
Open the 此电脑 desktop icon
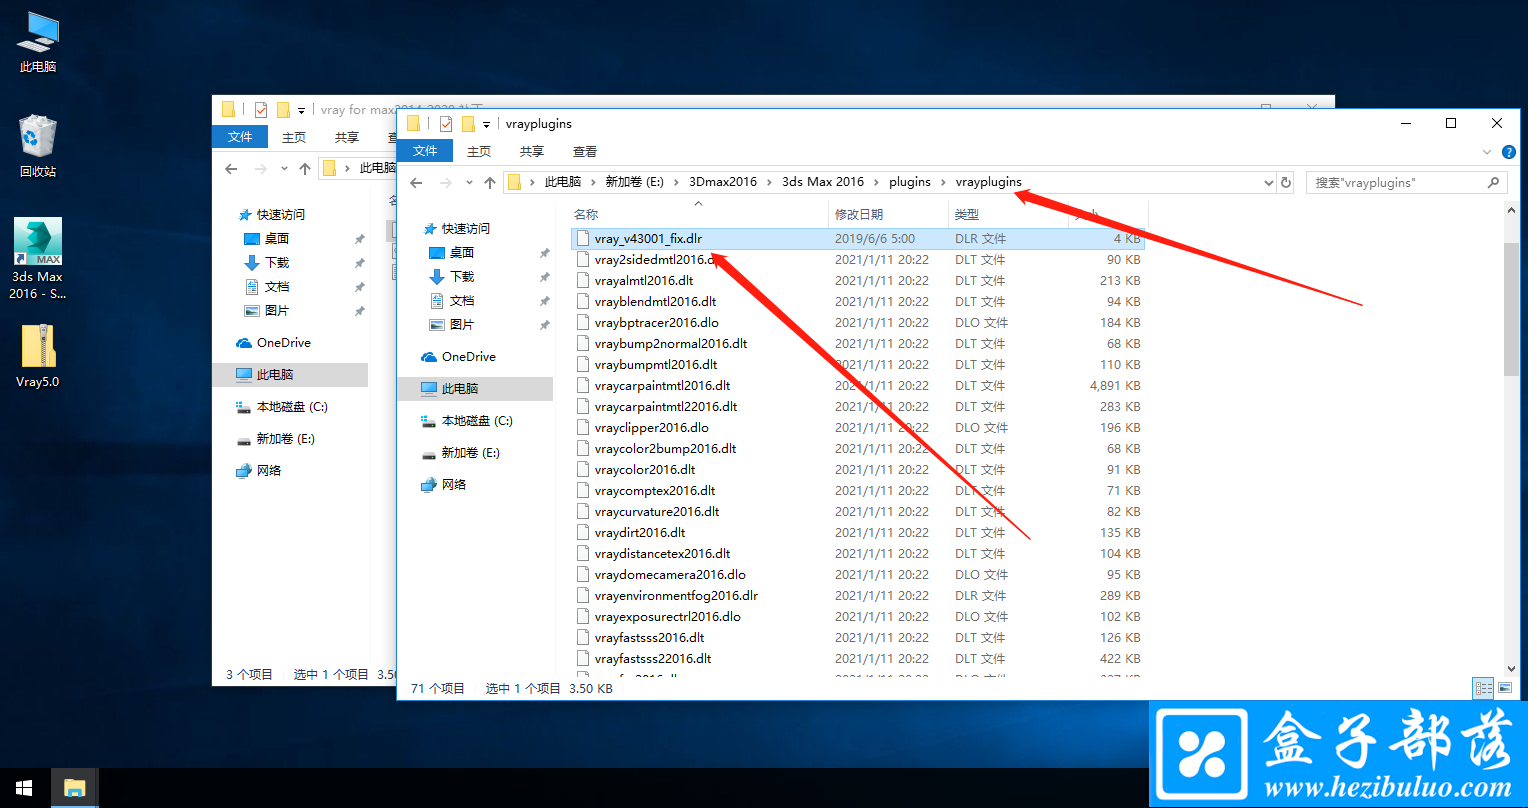tap(38, 42)
